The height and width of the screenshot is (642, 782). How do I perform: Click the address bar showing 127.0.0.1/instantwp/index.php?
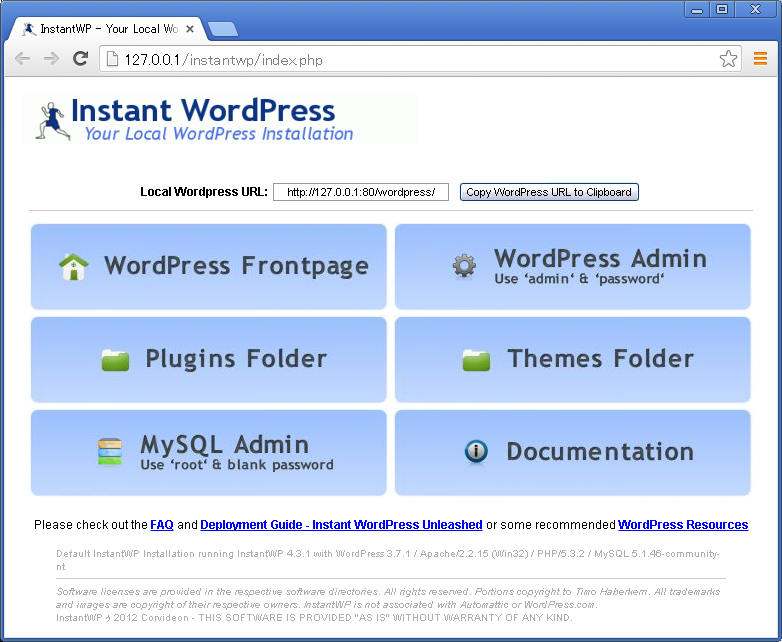point(420,59)
